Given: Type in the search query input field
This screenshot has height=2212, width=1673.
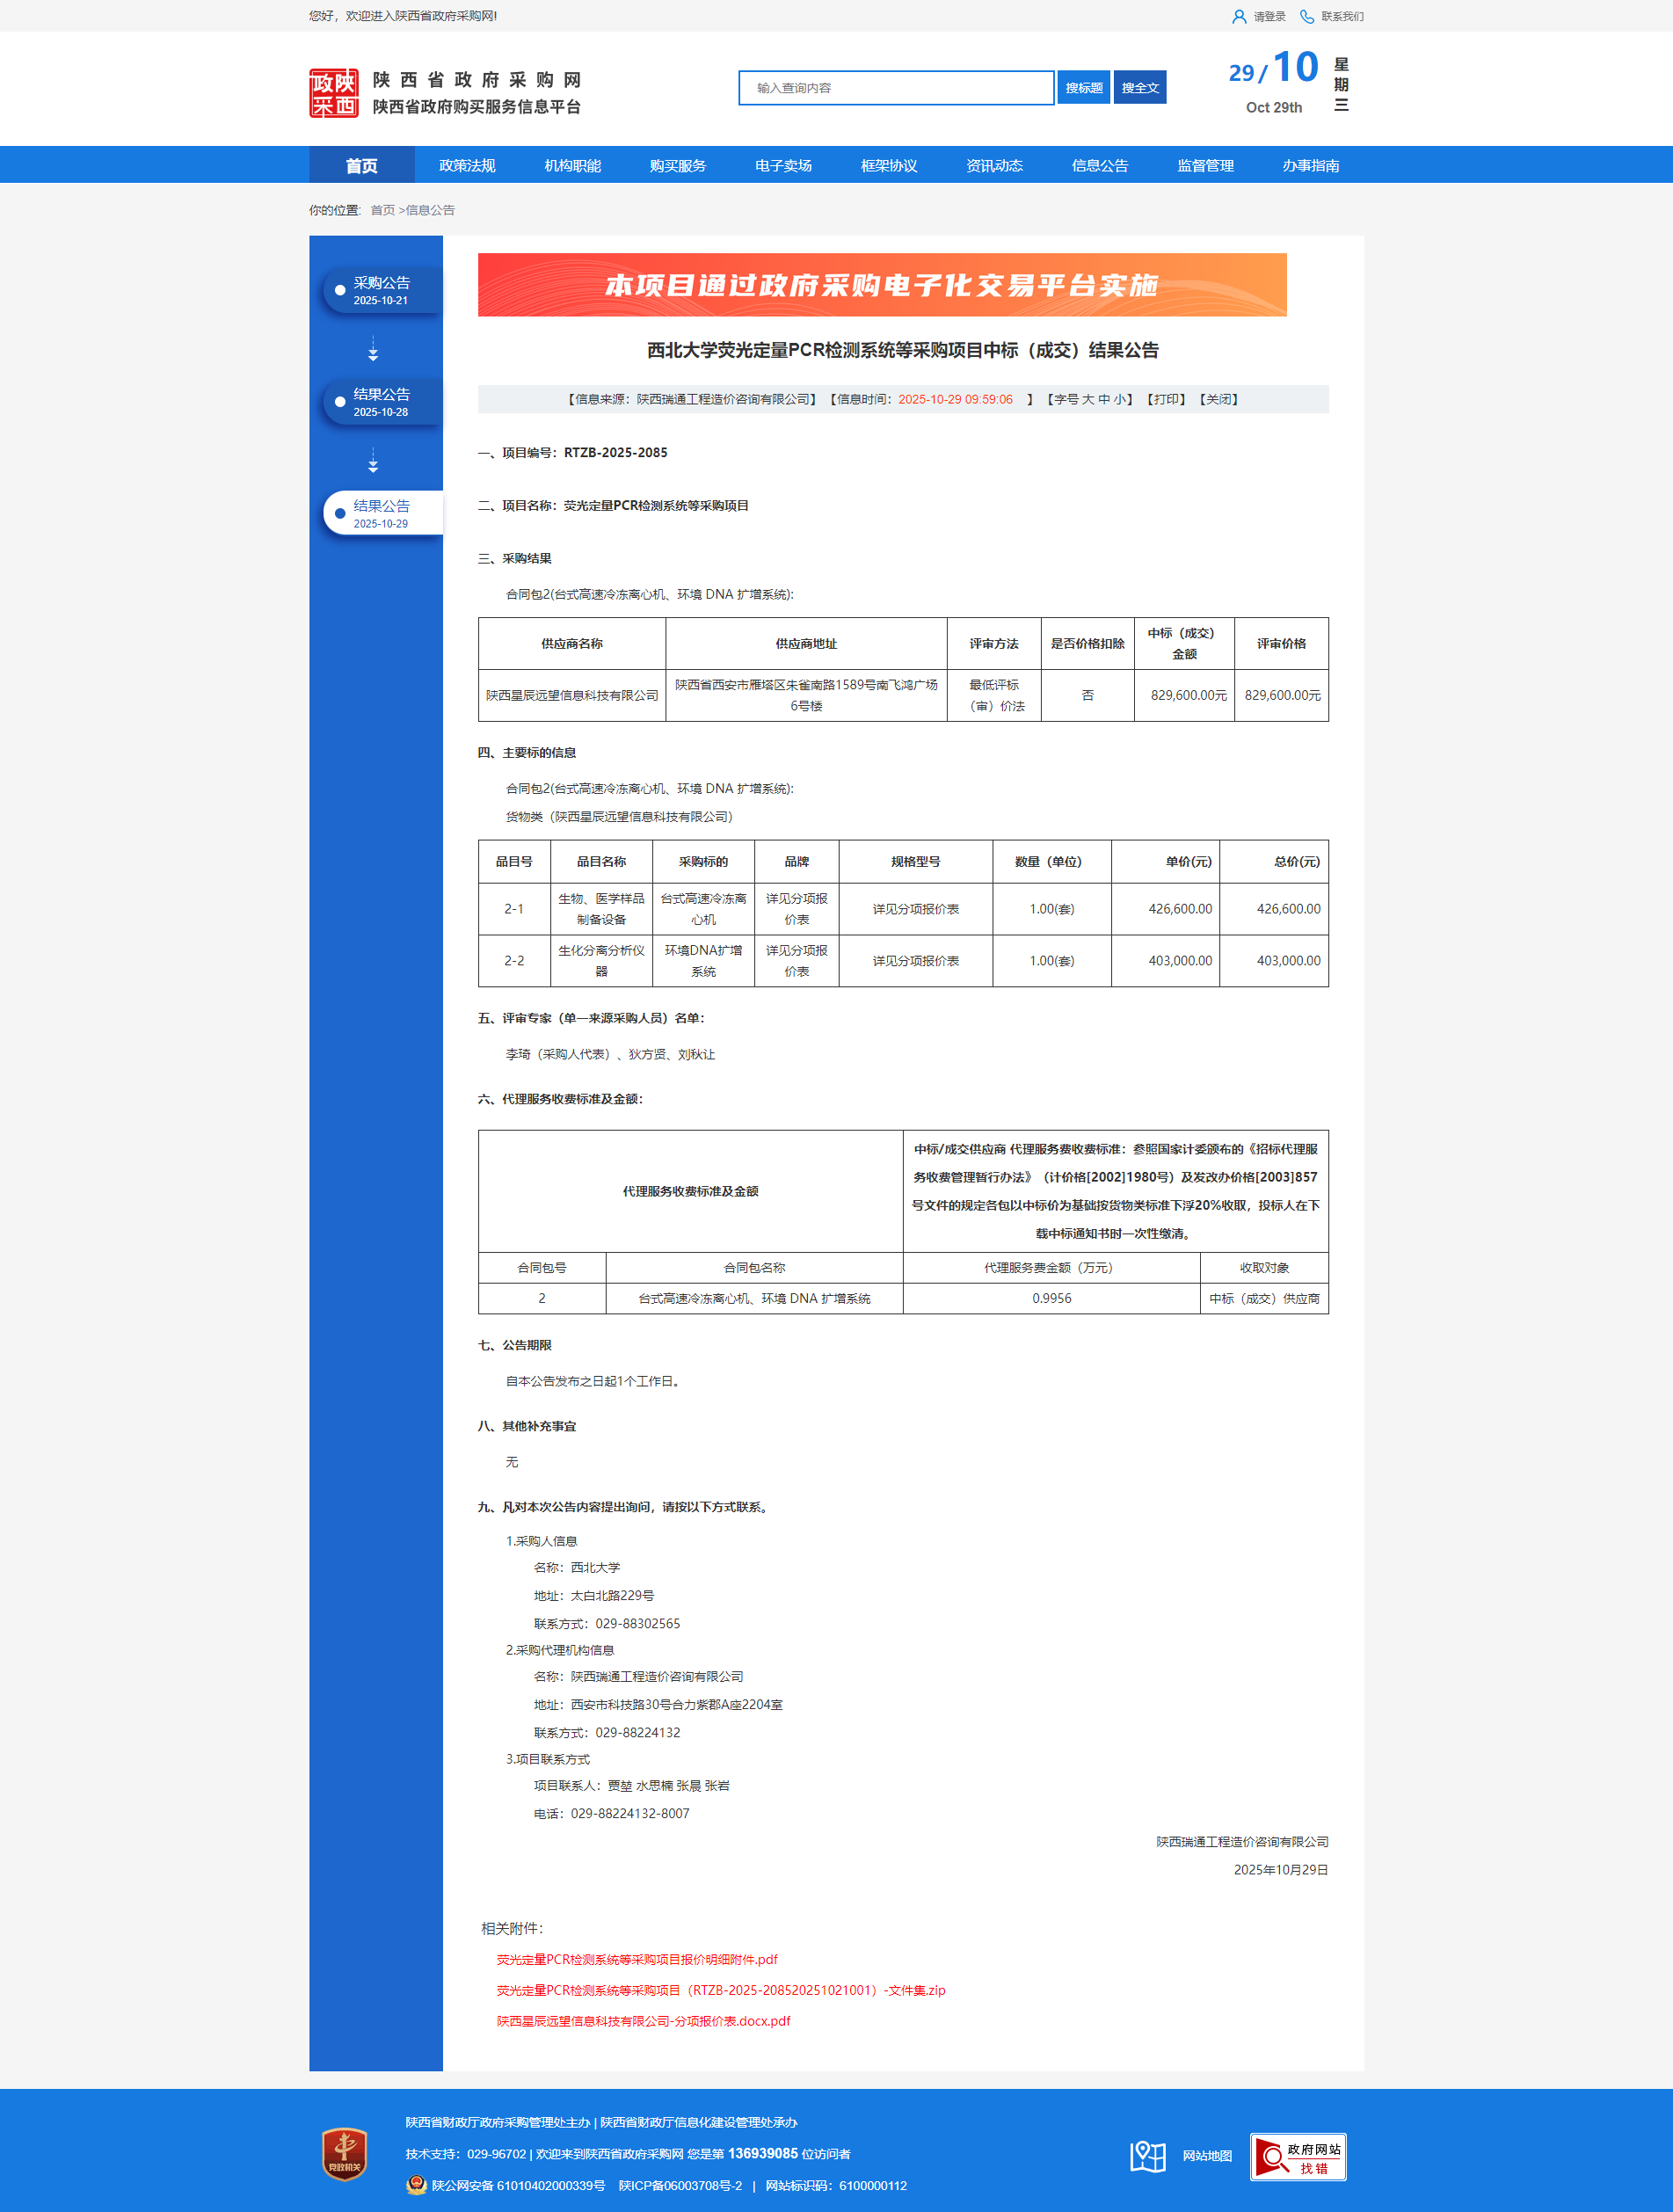Looking at the screenshot, I should click(x=895, y=88).
